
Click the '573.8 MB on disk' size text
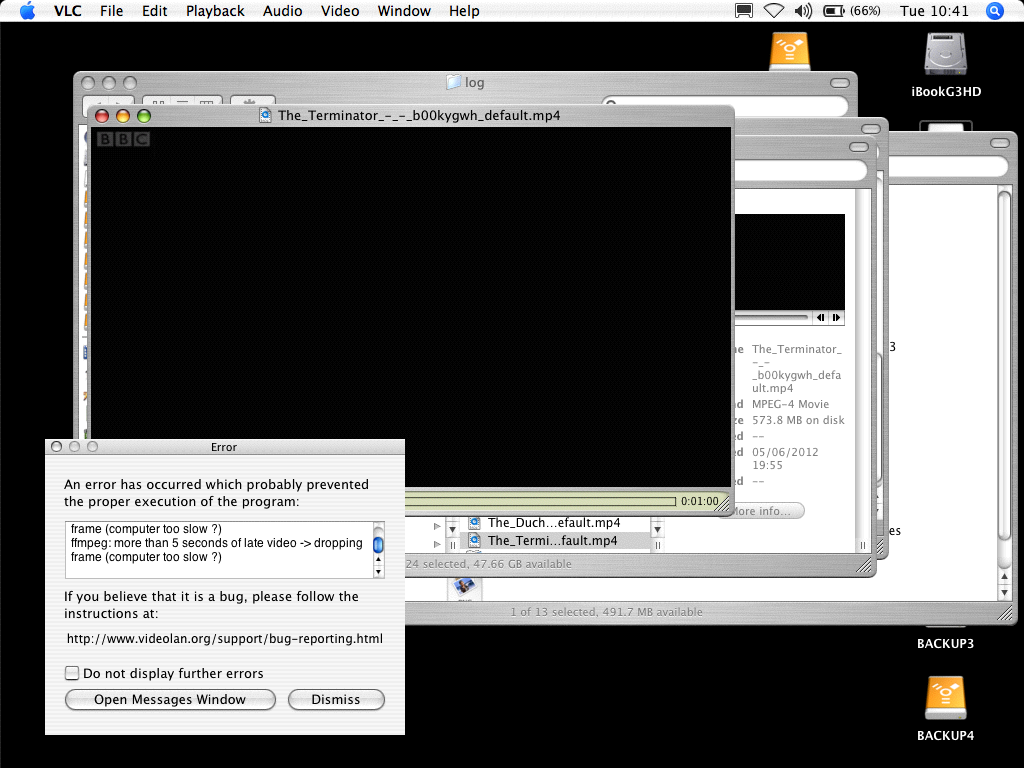click(x=798, y=420)
